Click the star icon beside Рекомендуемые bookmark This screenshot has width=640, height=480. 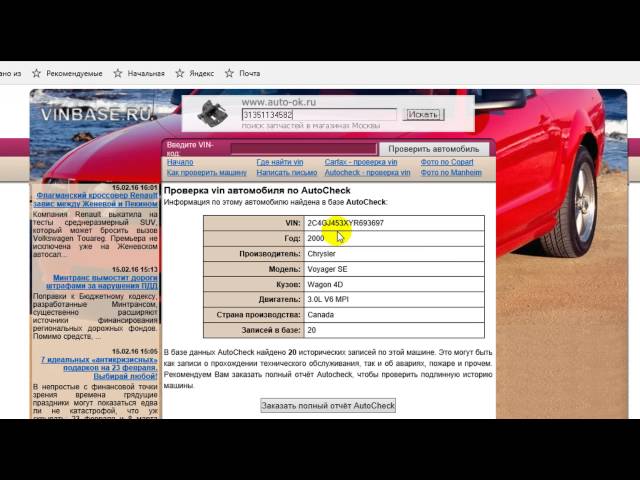click(x=36, y=73)
